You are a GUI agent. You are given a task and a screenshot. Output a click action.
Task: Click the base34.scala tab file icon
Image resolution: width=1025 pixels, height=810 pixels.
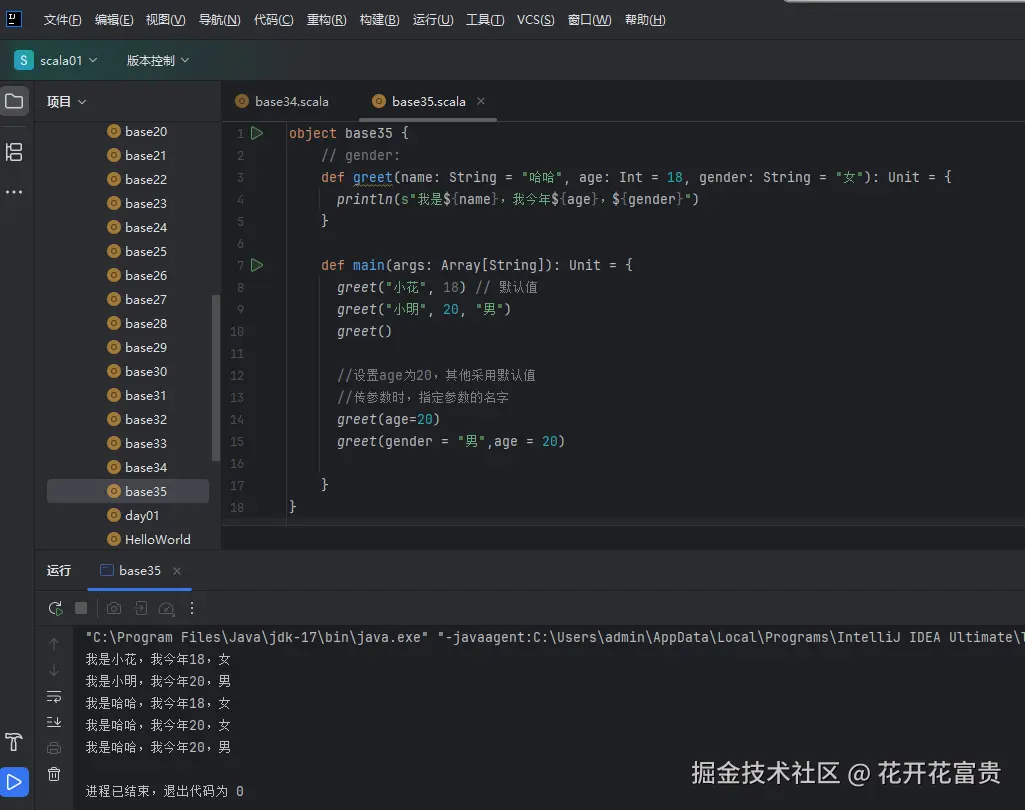pos(242,101)
